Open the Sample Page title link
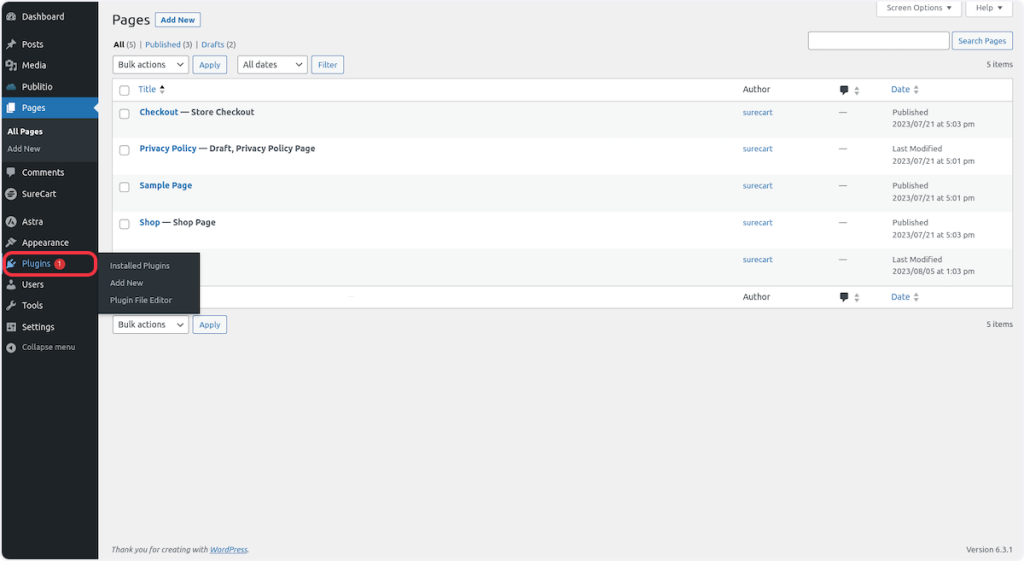The height and width of the screenshot is (561, 1024). (166, 186)
